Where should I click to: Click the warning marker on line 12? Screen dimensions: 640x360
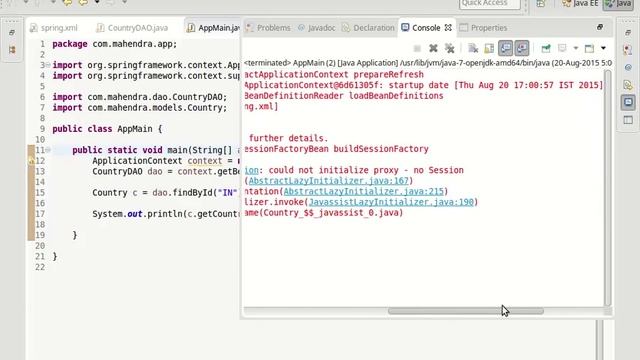click(x=31, y=161)
